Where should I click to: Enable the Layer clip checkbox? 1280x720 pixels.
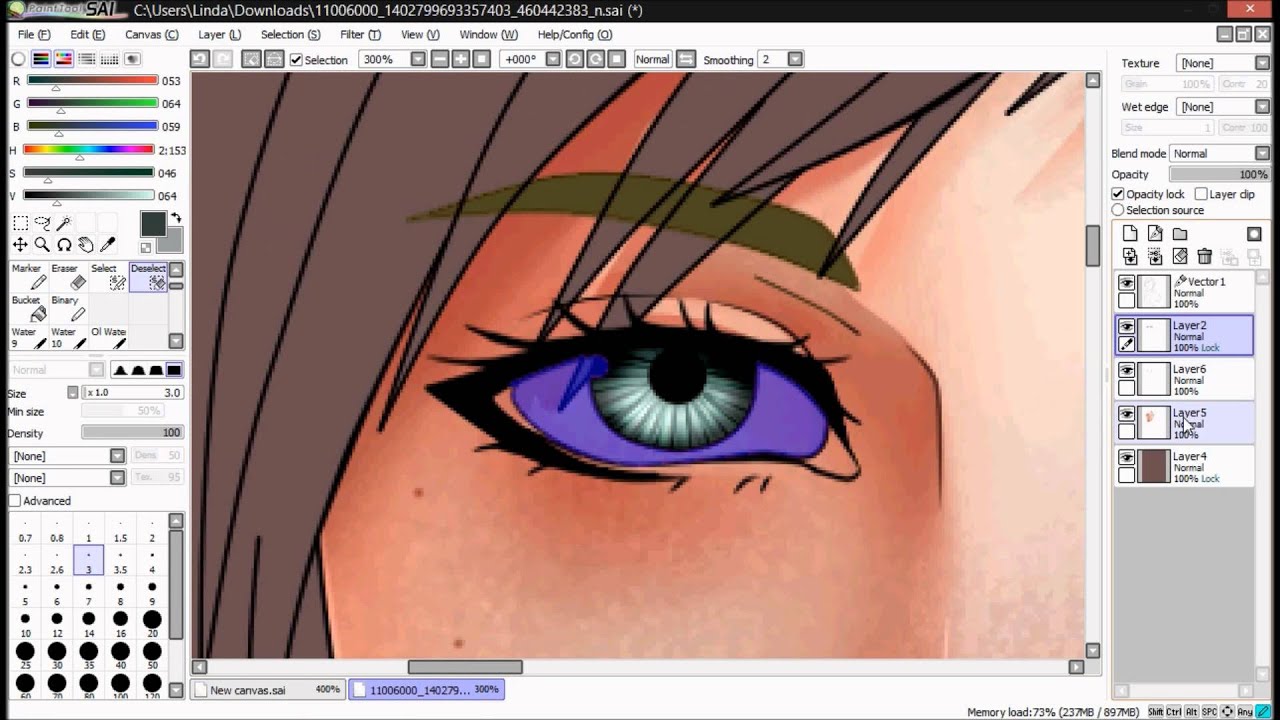pyautogui.click(x=1201, y=194)
